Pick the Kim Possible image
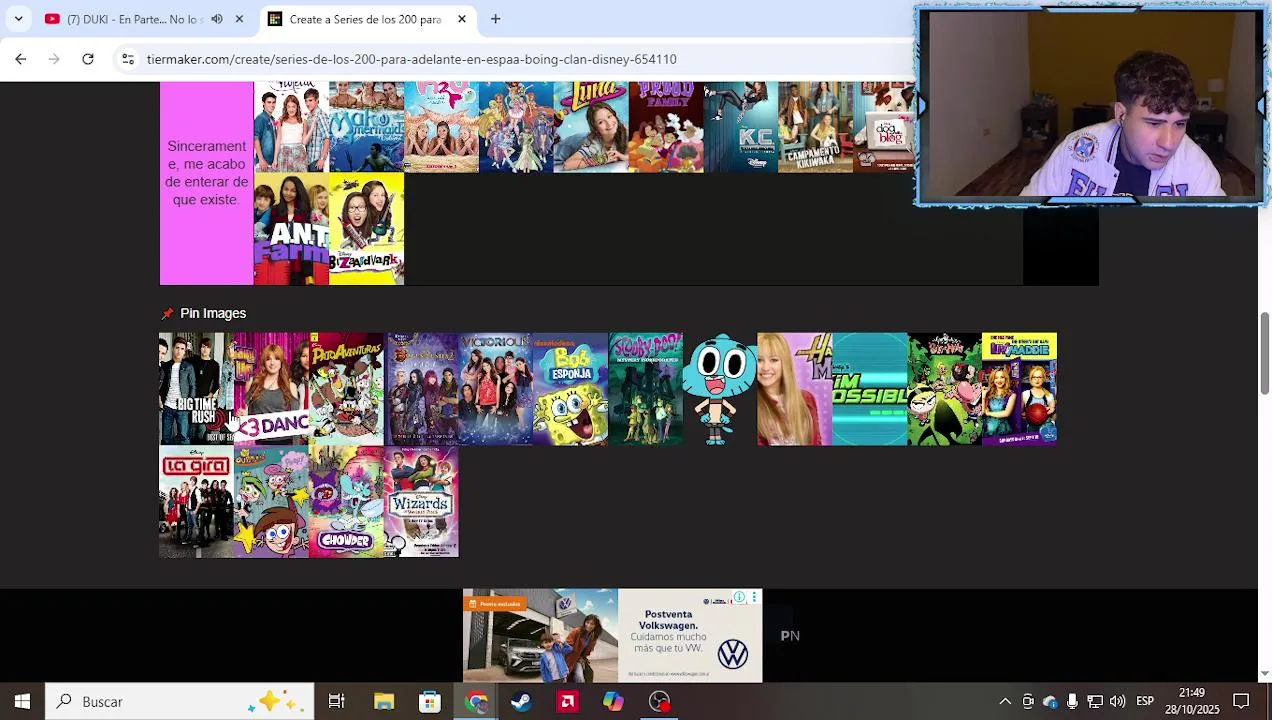This screenshot has height=720, width=1272. point(870,389)
